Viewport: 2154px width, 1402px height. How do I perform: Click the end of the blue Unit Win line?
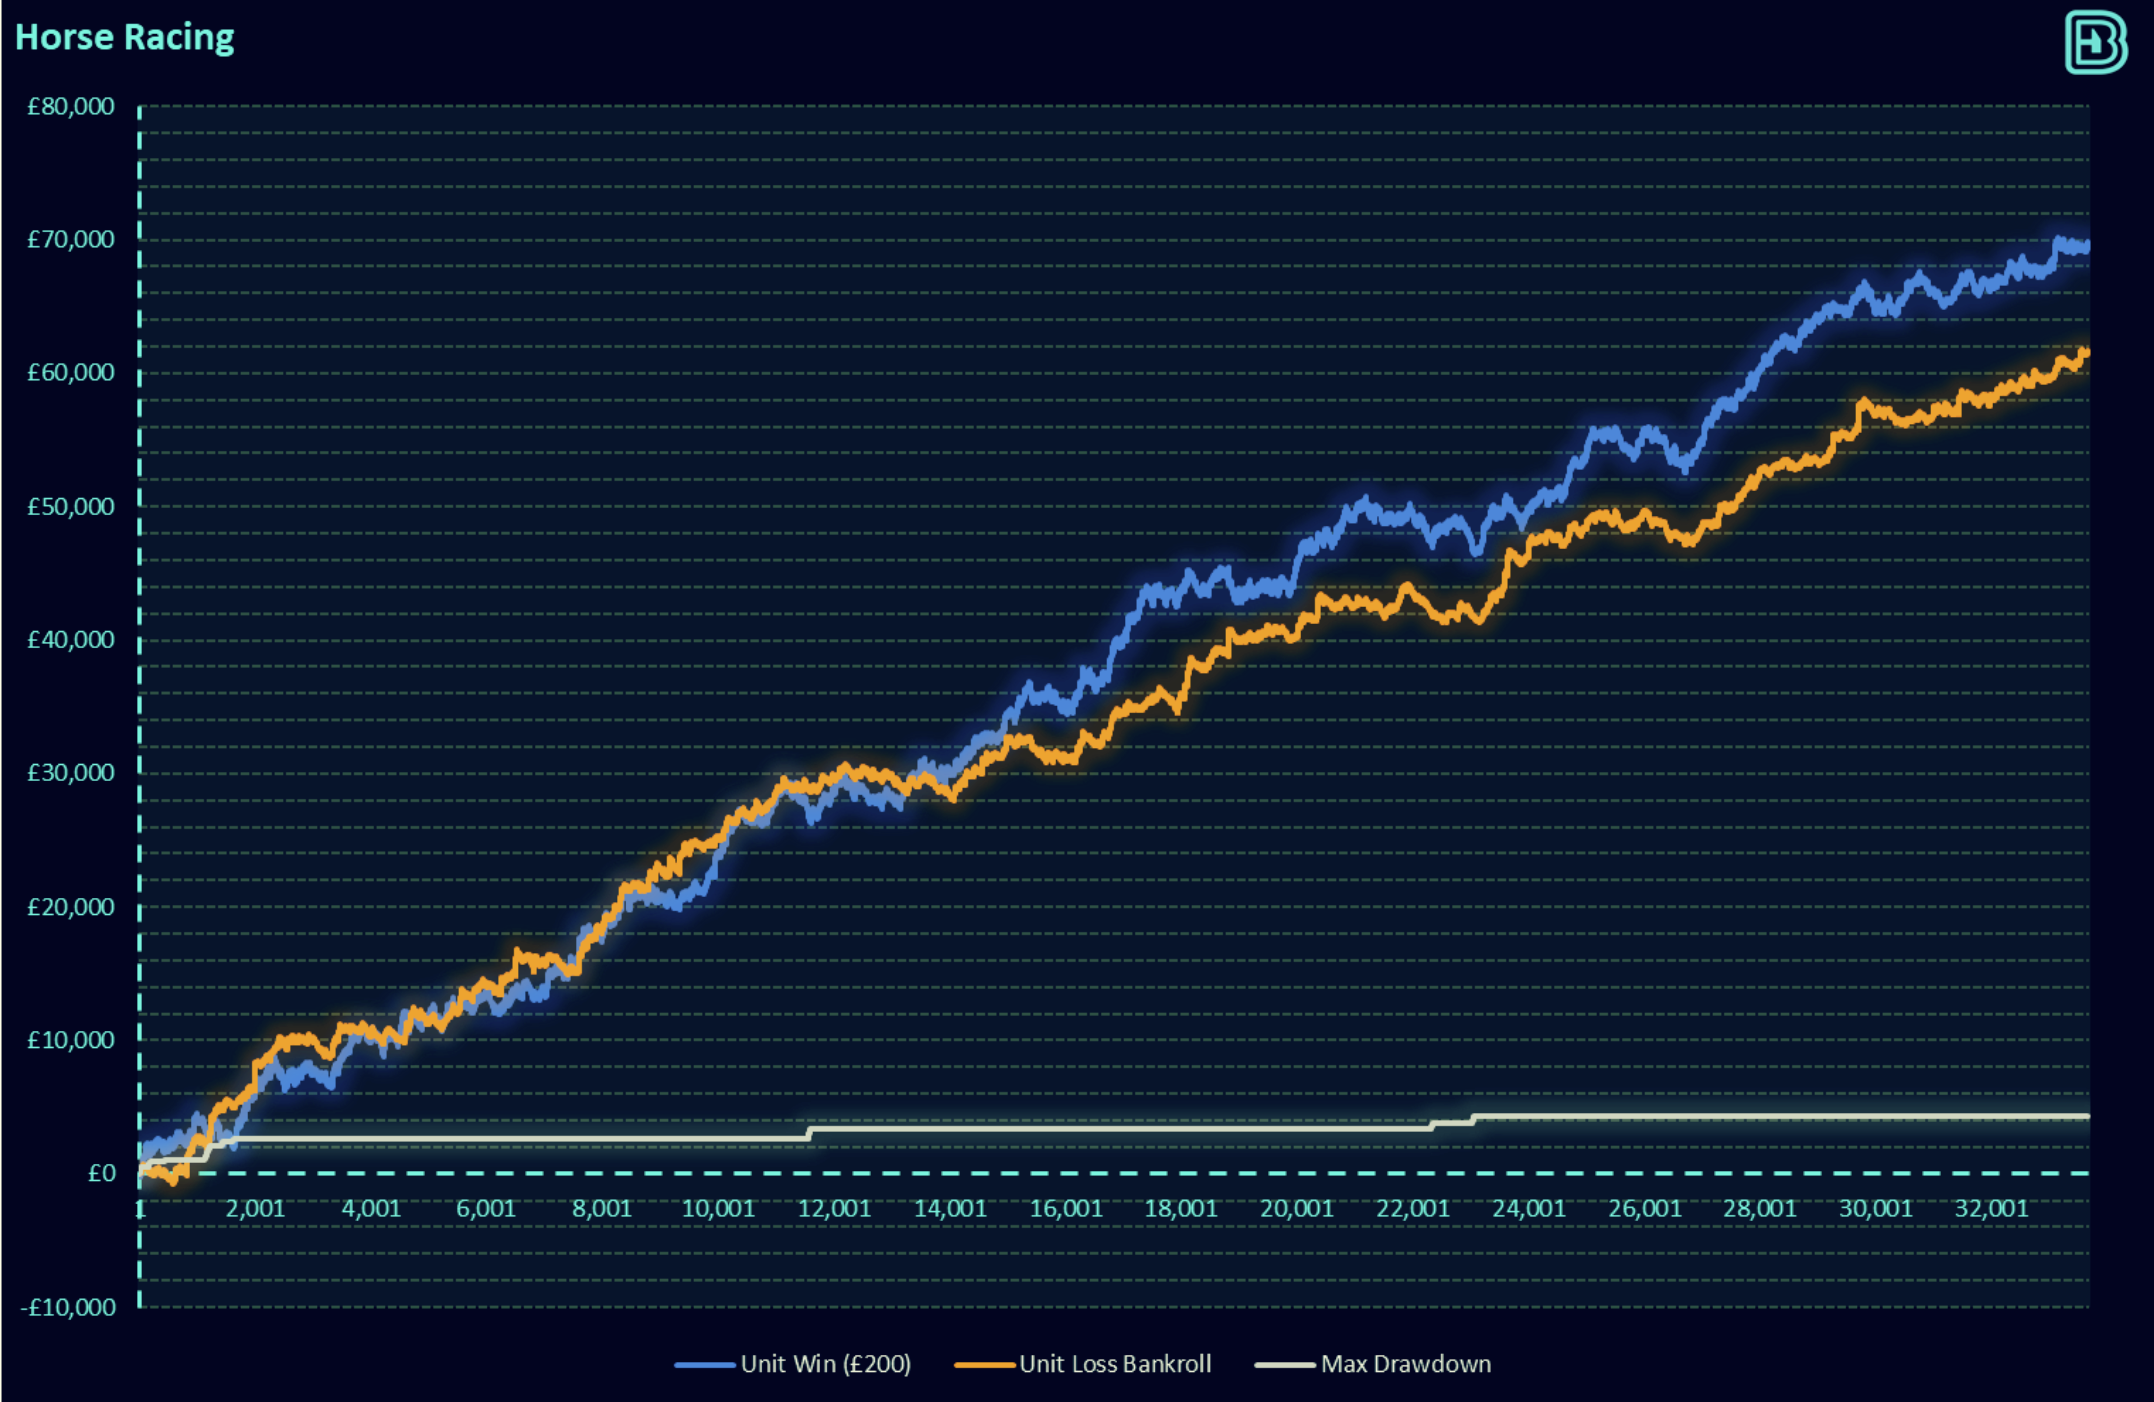[x=2085, y=247]
